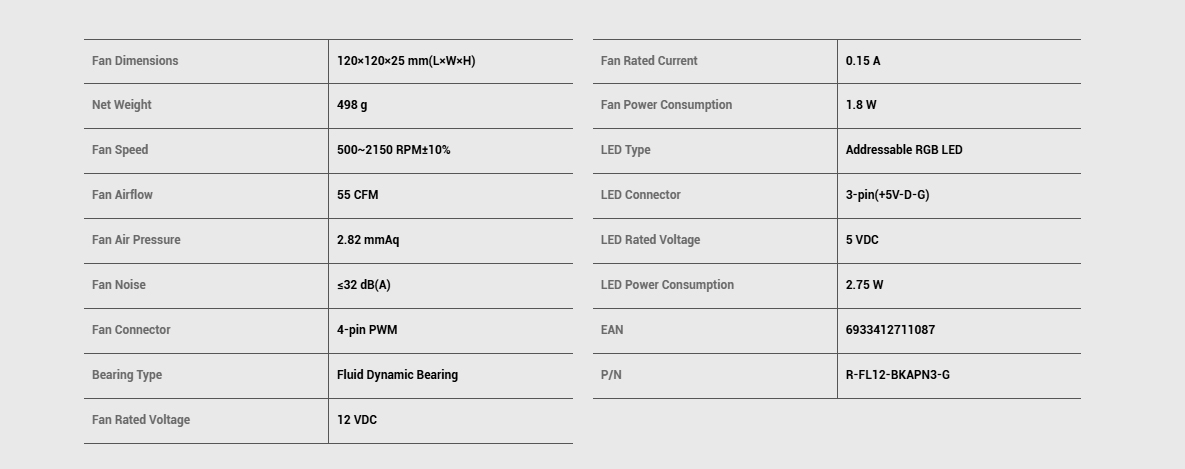Click the 12 VDC fan rated voltage
This screenshot has width=1185, height=469.
click(357, 420)
